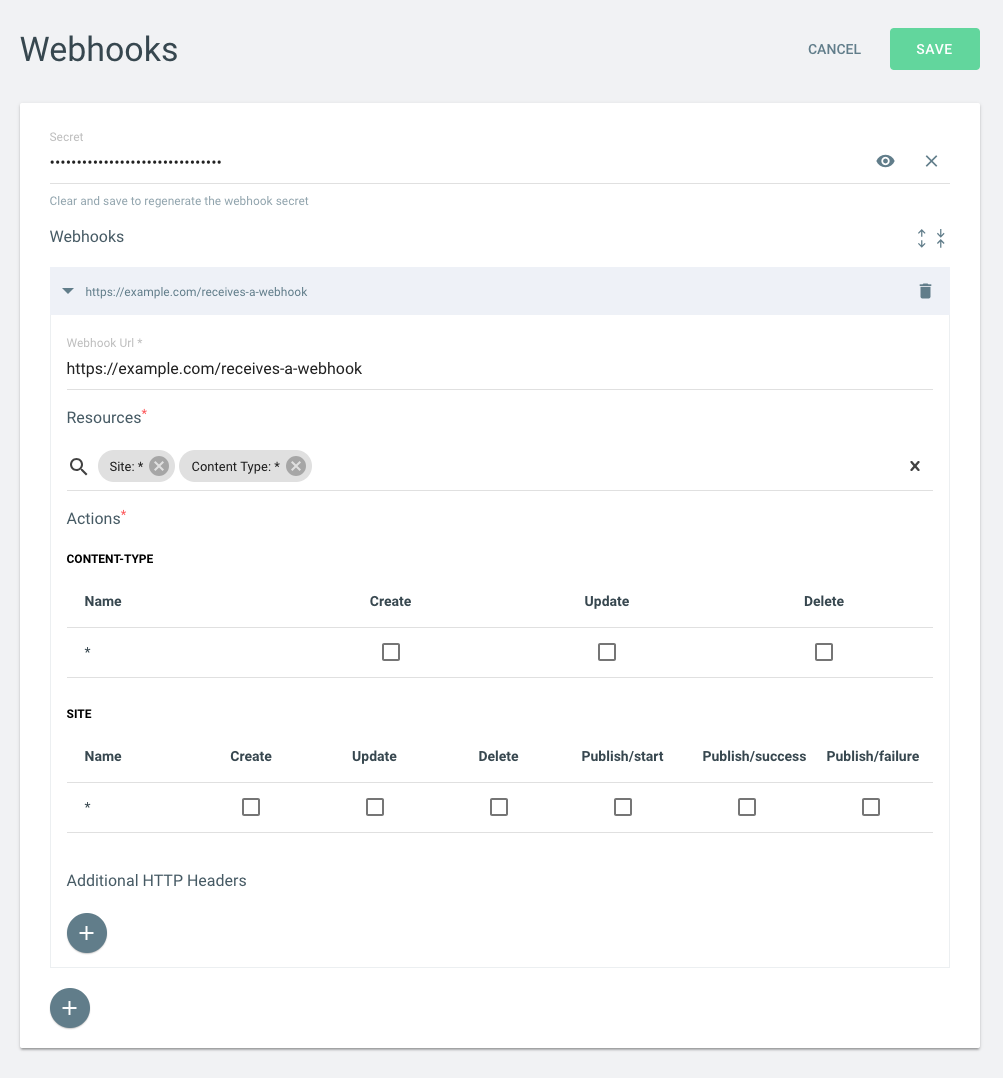Add an additional HTTP header
Viewport: 1003px width, 1078px height.
pos(87,933)
